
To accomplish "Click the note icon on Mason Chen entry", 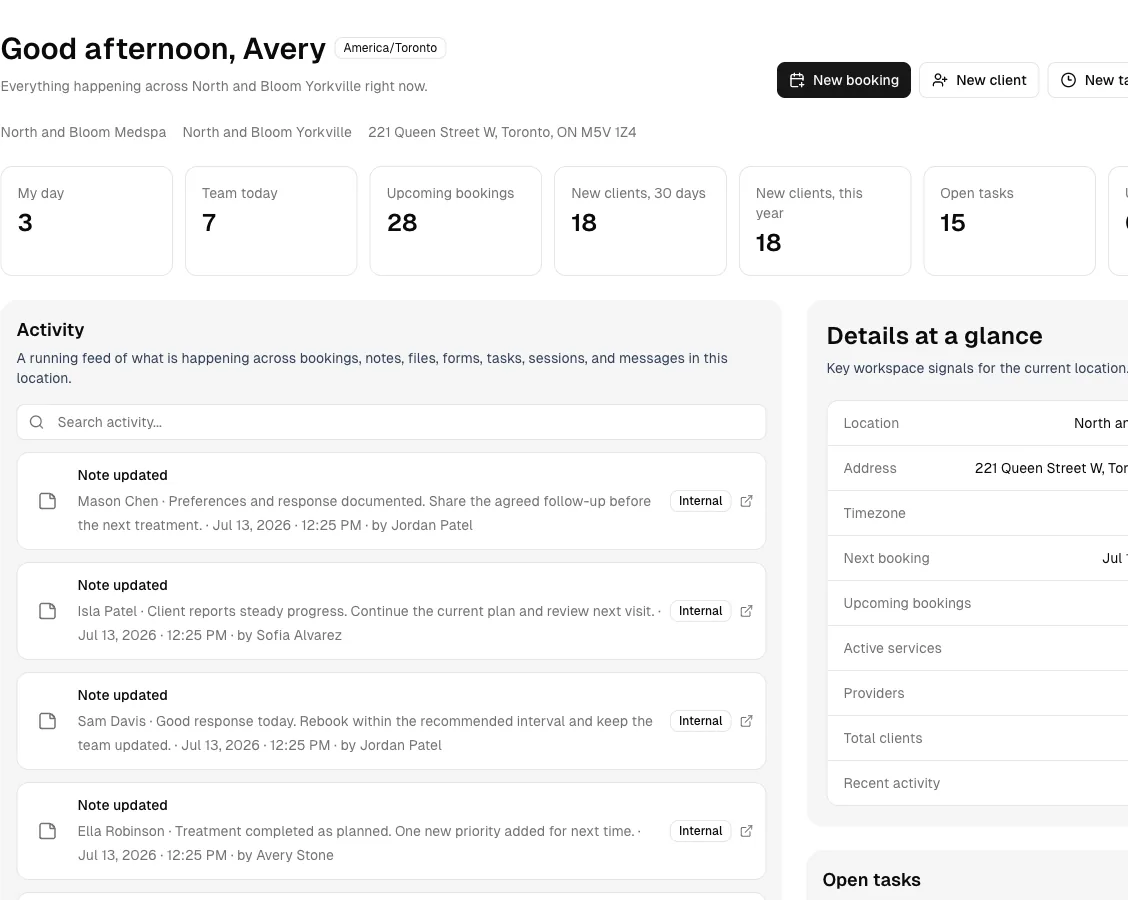I will [x=47, y=501].
